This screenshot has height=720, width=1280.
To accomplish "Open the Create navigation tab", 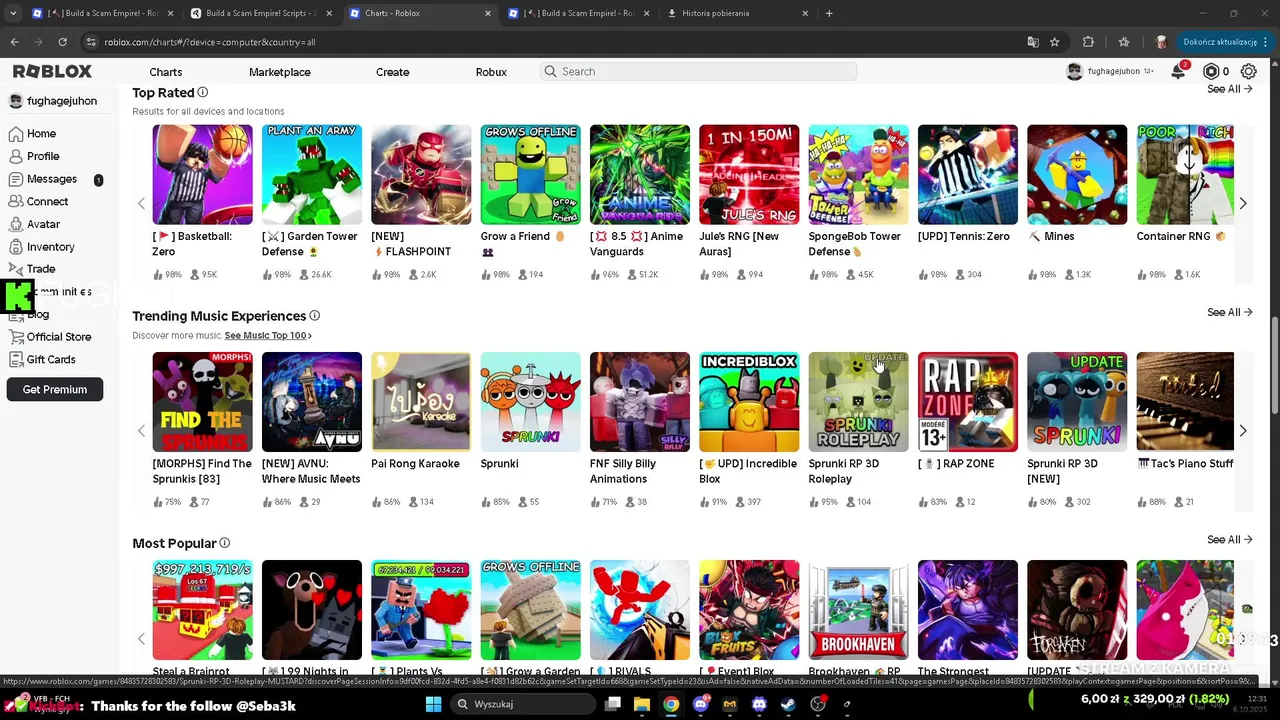I will [392, 72].
